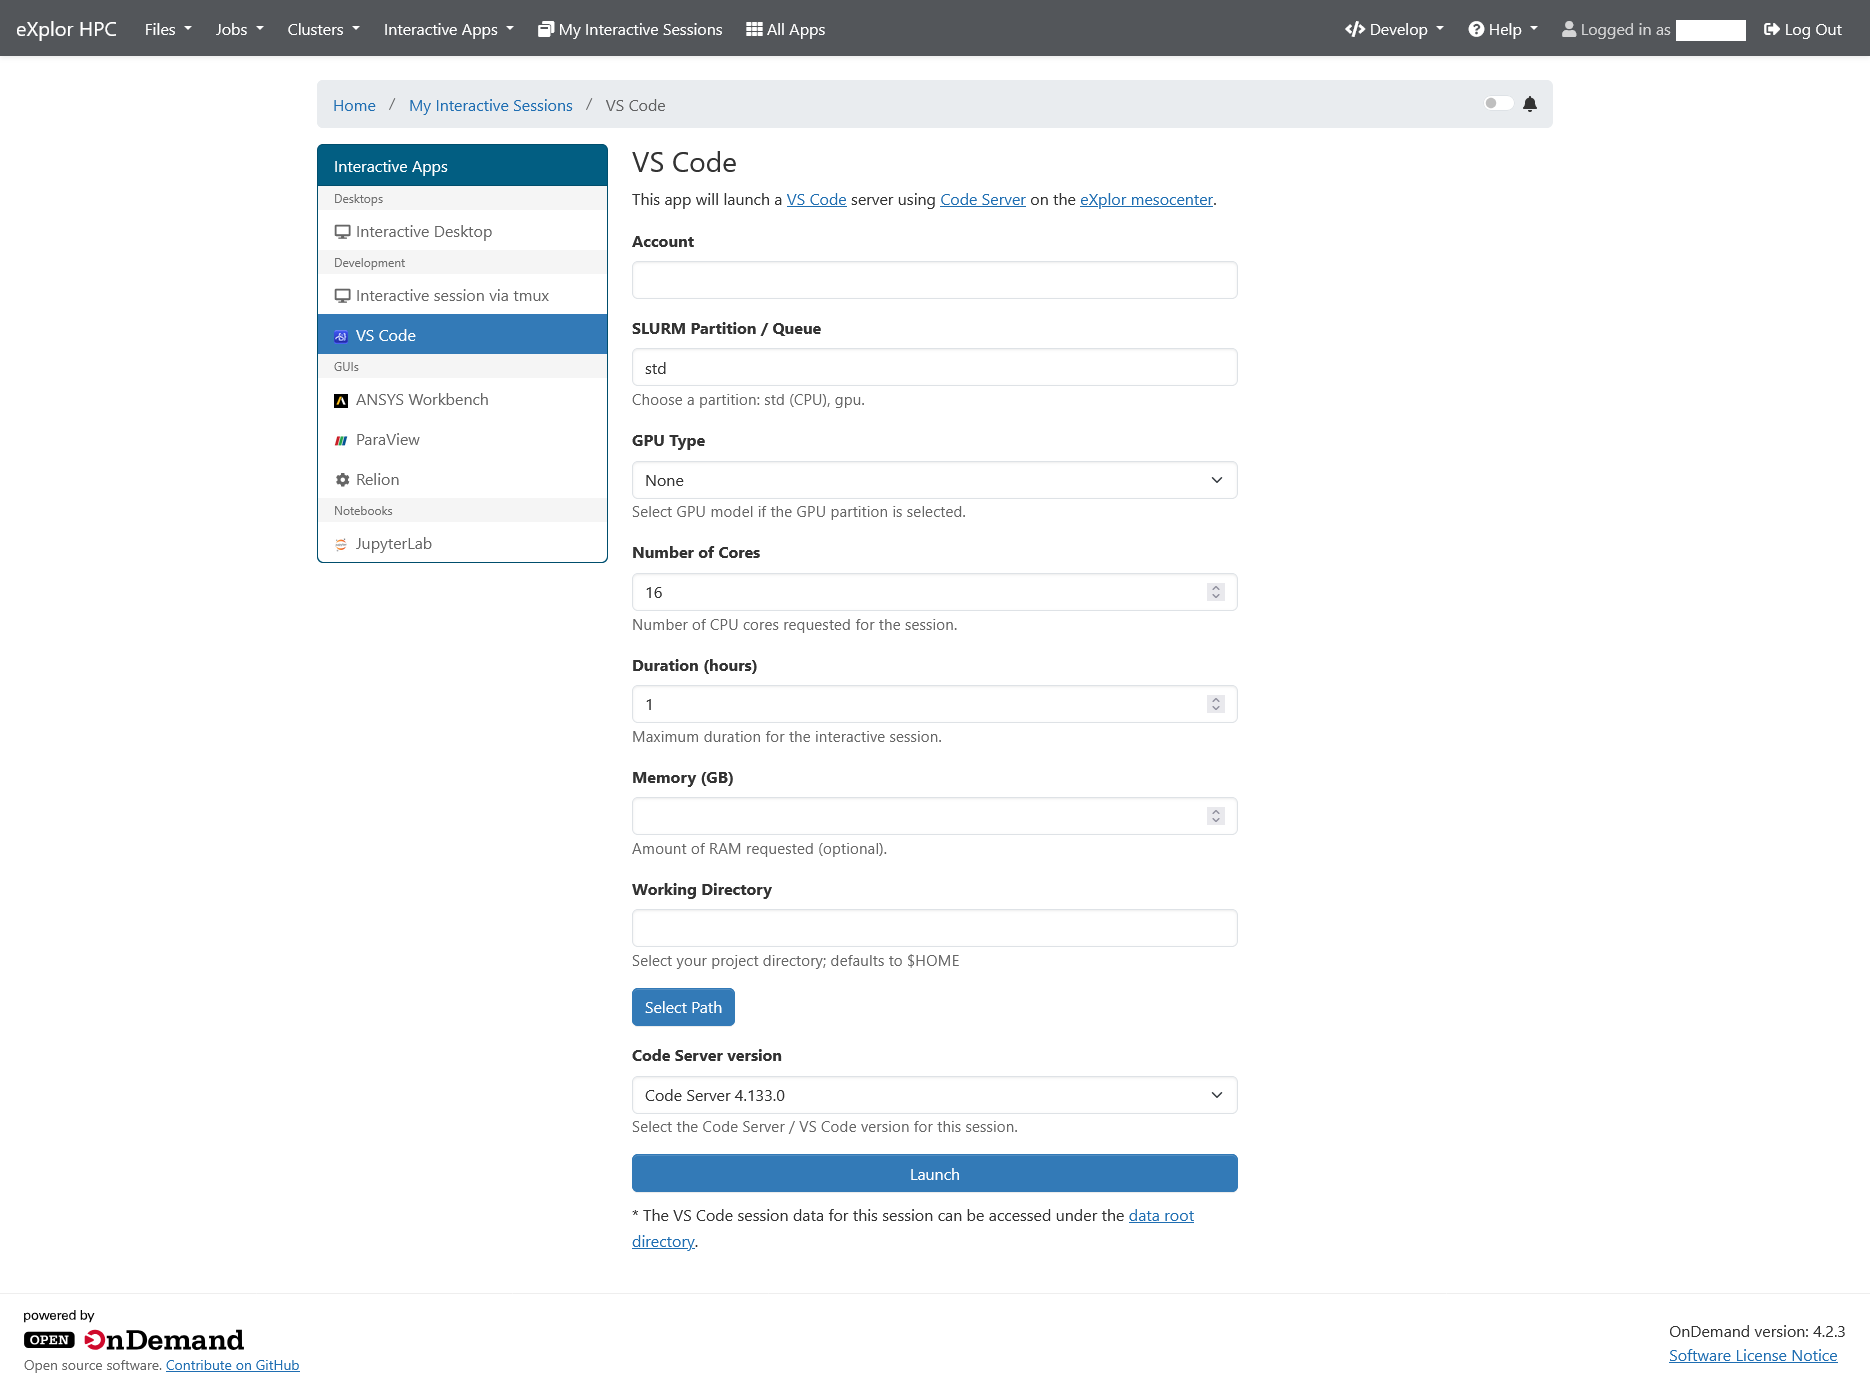Click the ParaView icon
Screen dimensions: 1870x1391
[x=341, y=440]
